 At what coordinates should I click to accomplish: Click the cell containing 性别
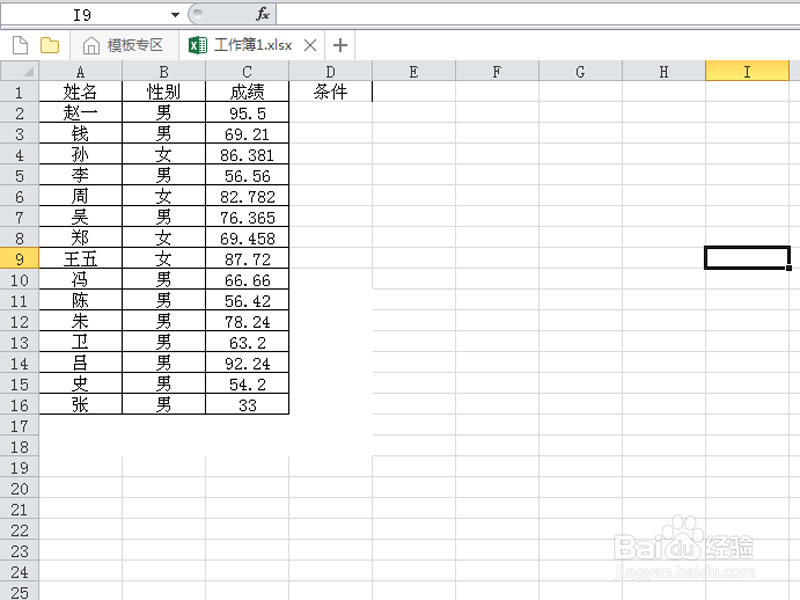(164, 92)
